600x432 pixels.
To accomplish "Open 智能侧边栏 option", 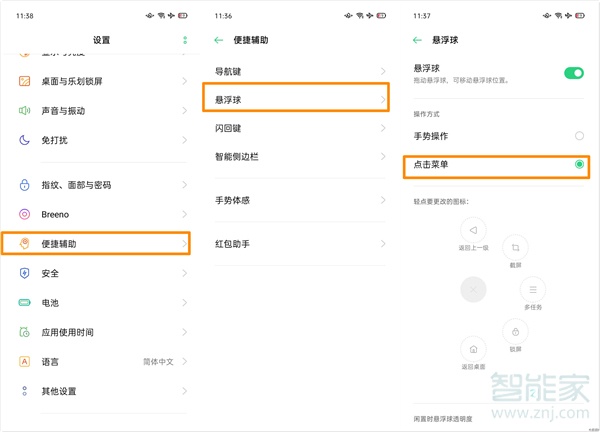I will [298, 157].
